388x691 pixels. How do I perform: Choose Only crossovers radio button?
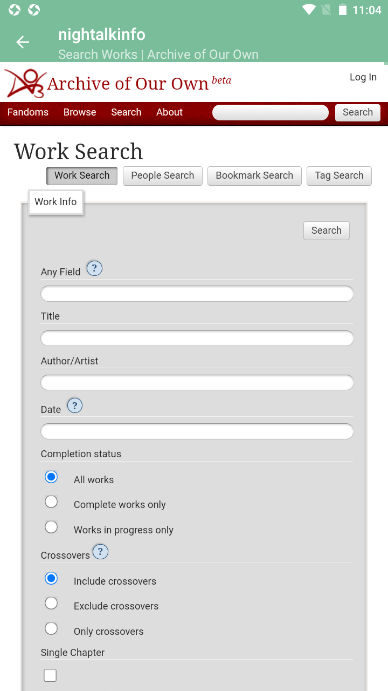click(51, 628)
